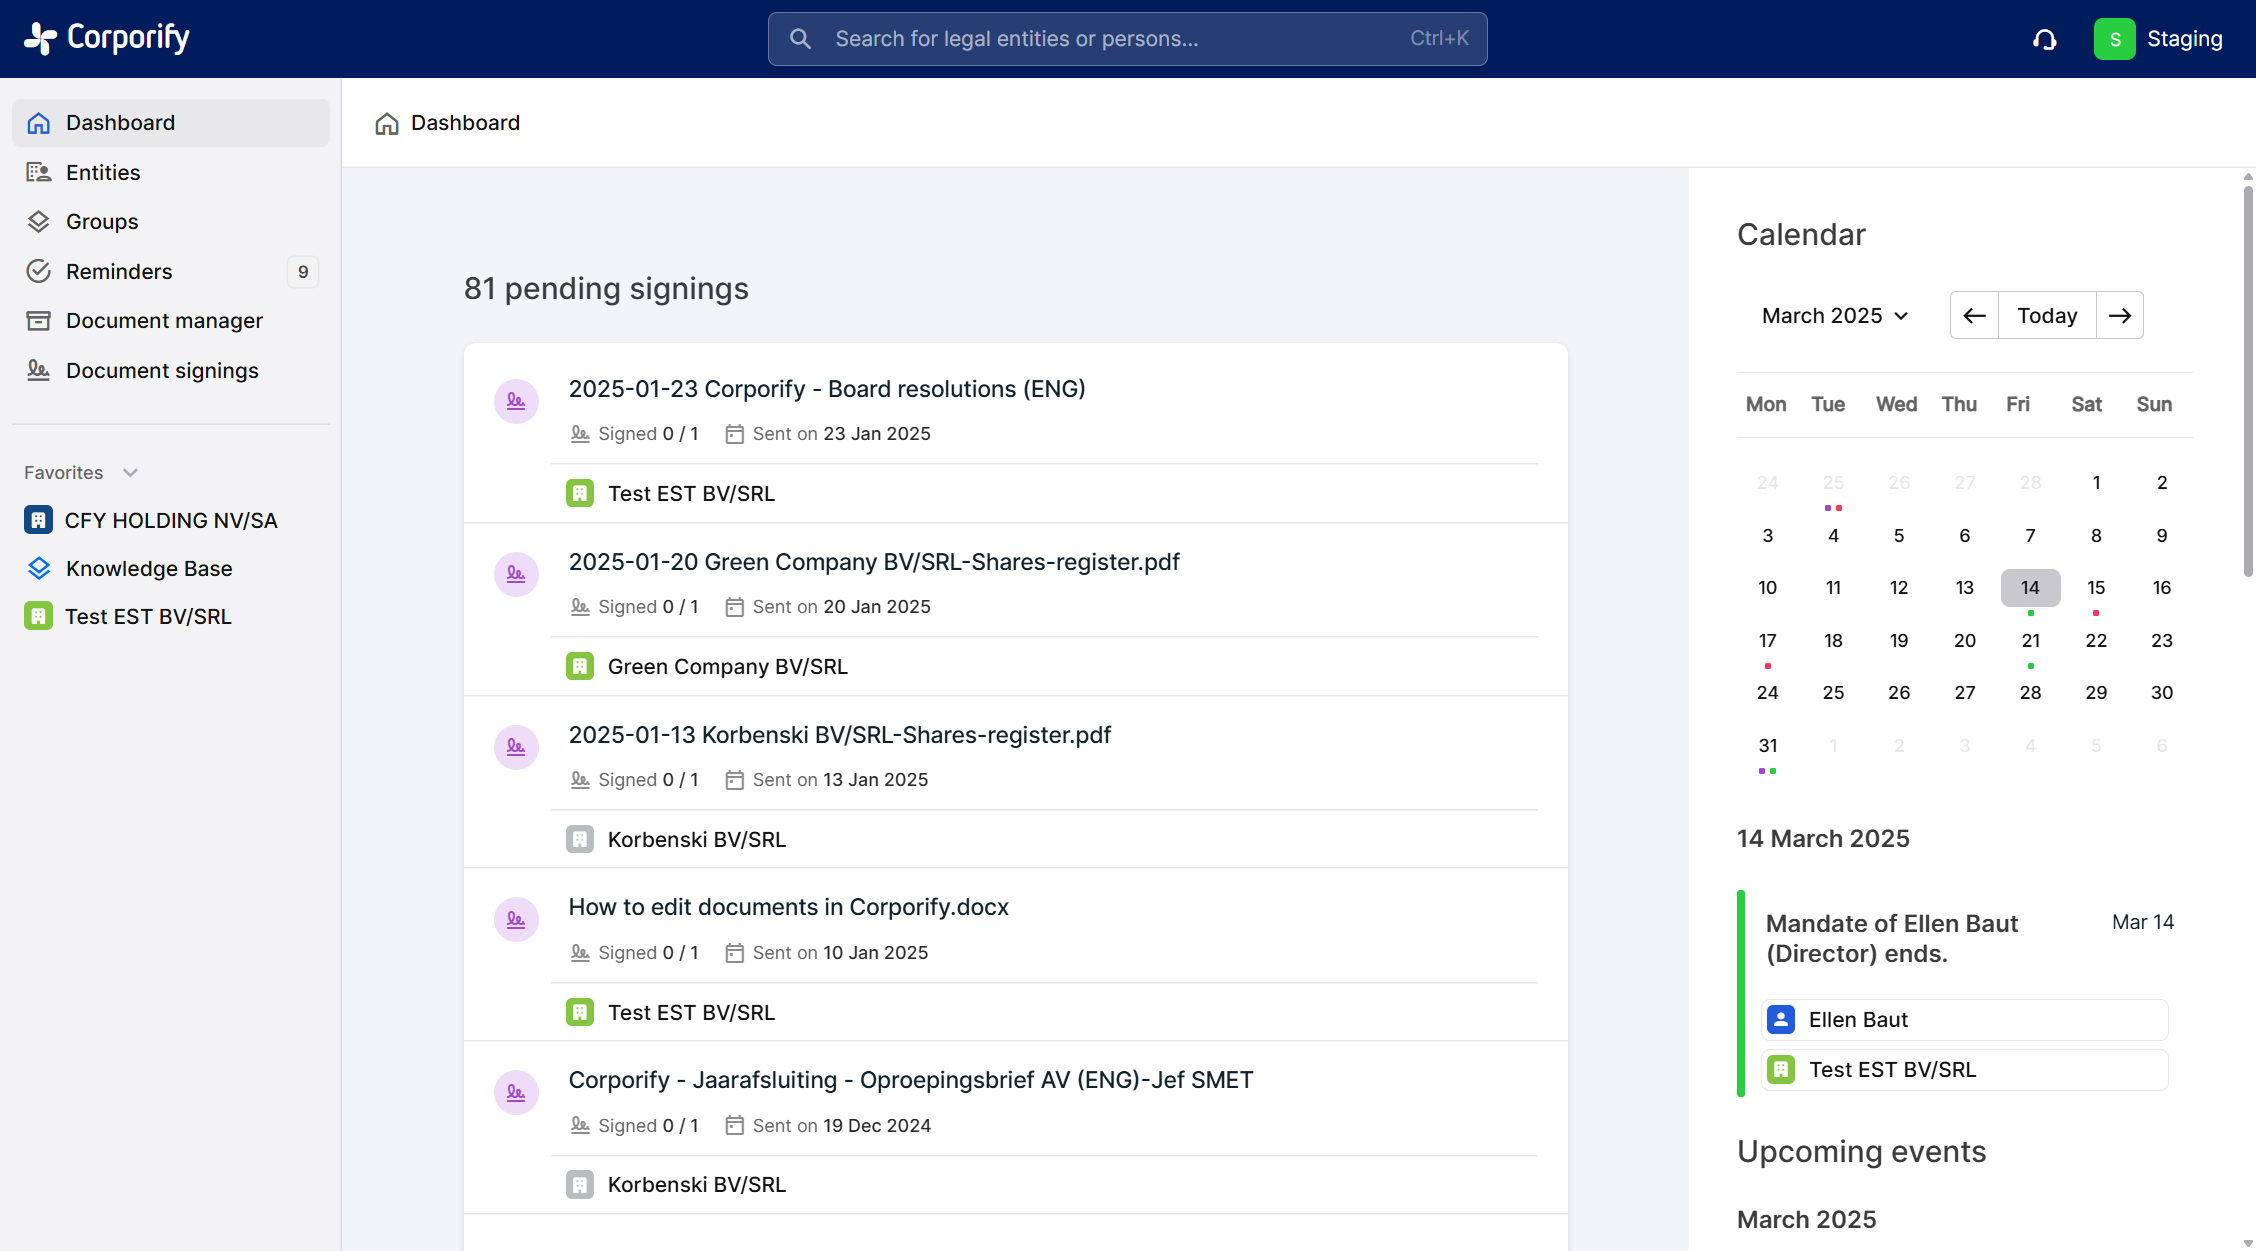Click the headset support icon

click(x=2044, y=39)
